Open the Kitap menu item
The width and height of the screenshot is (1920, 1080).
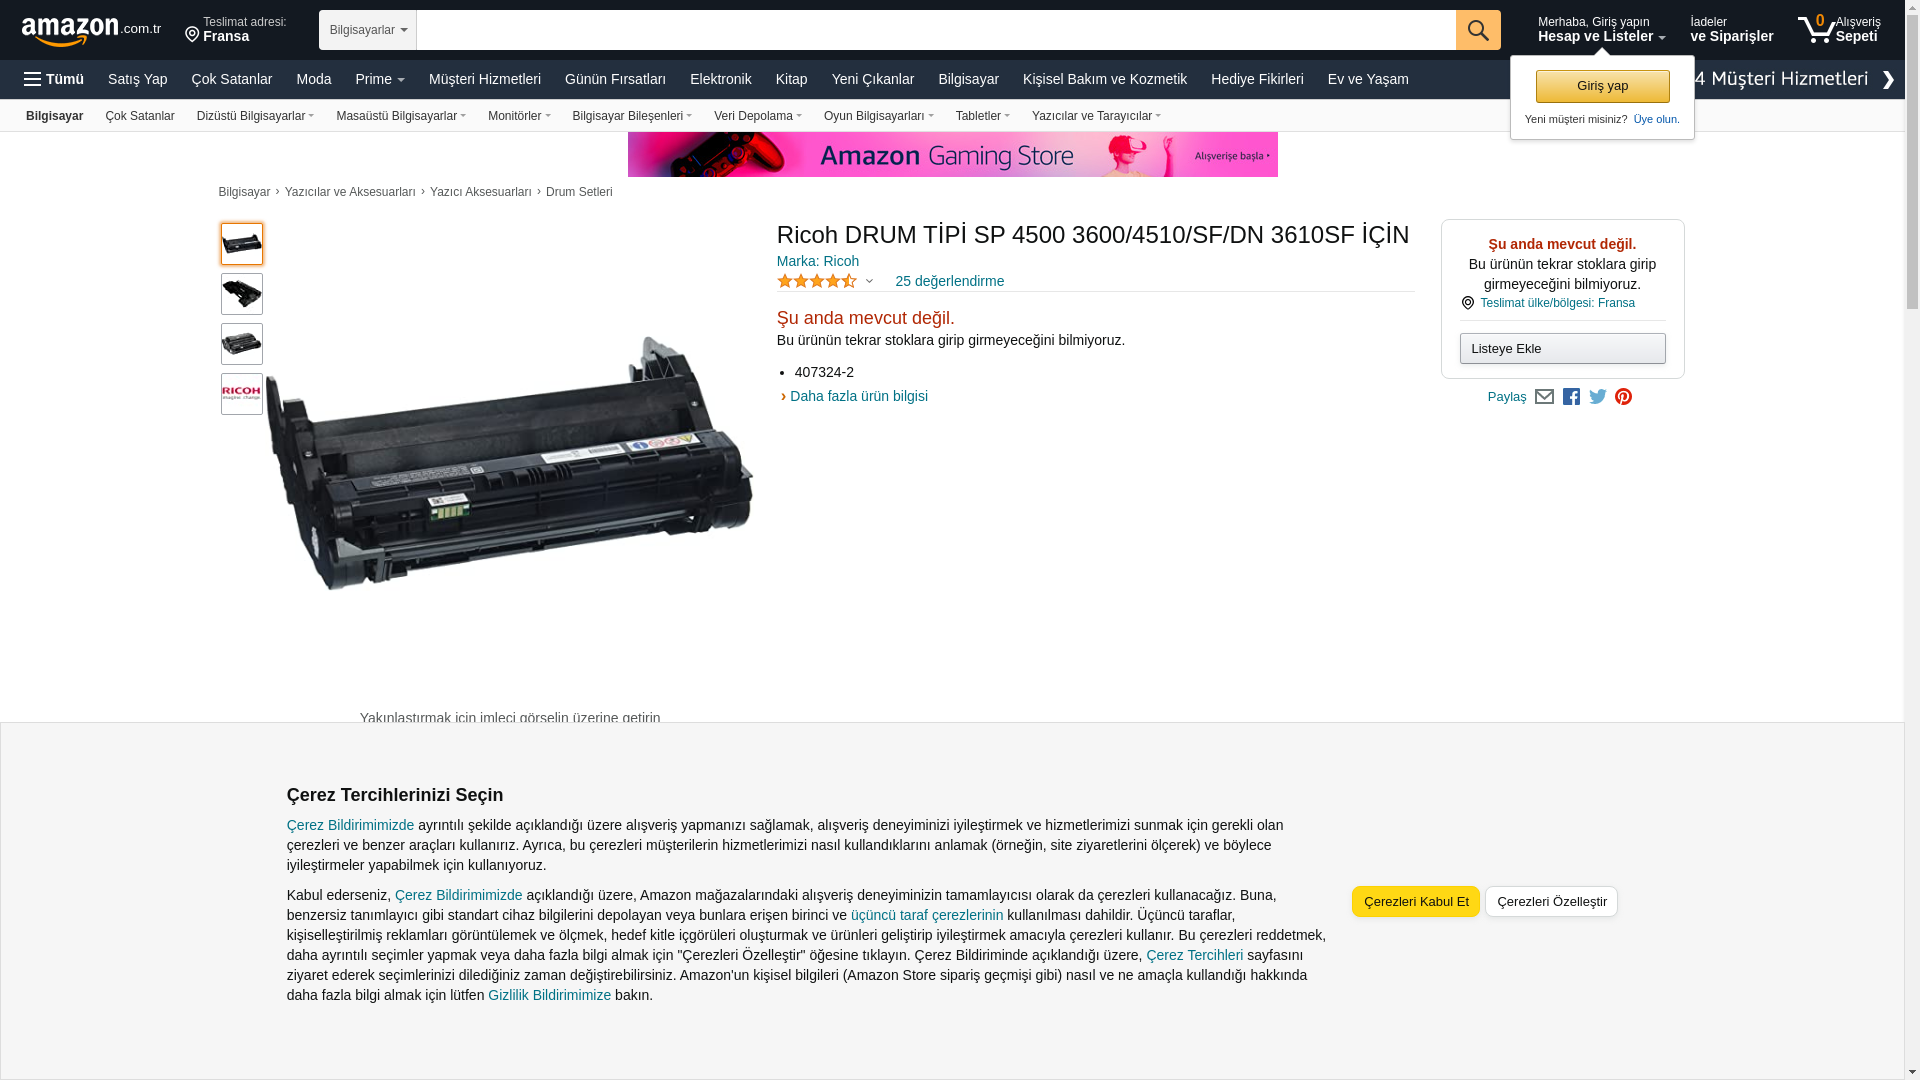[791, 79]
